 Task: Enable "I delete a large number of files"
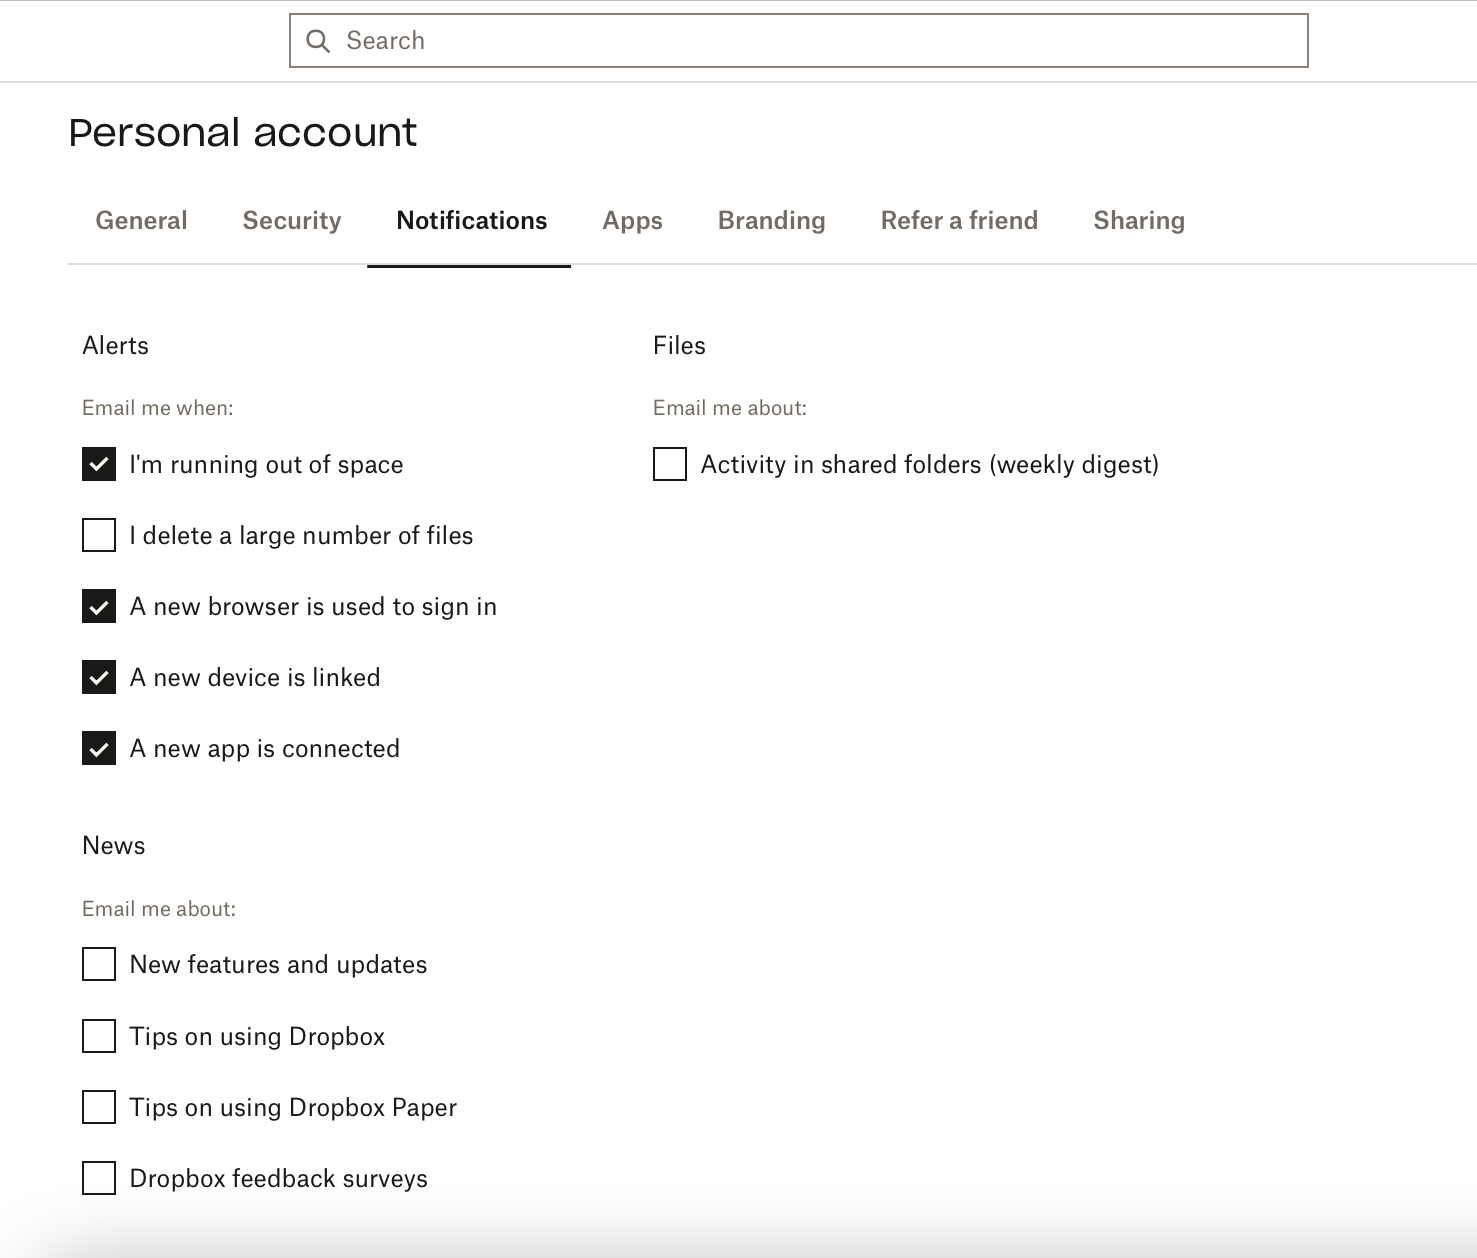click(99, 535)
